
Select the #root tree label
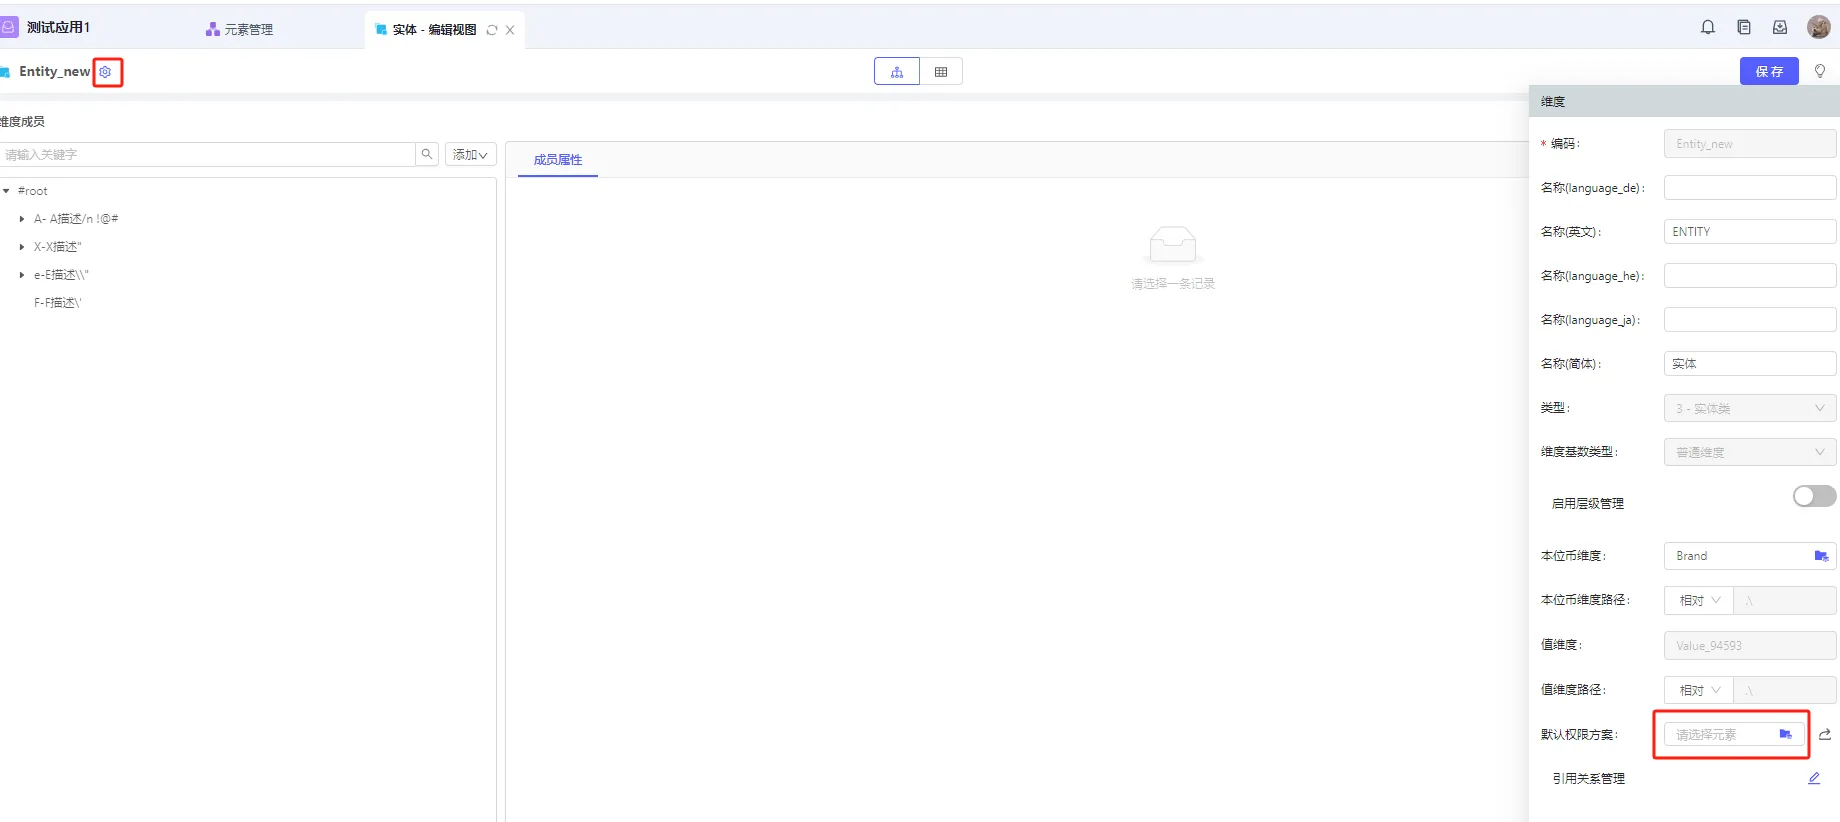(x=33, y=191)
